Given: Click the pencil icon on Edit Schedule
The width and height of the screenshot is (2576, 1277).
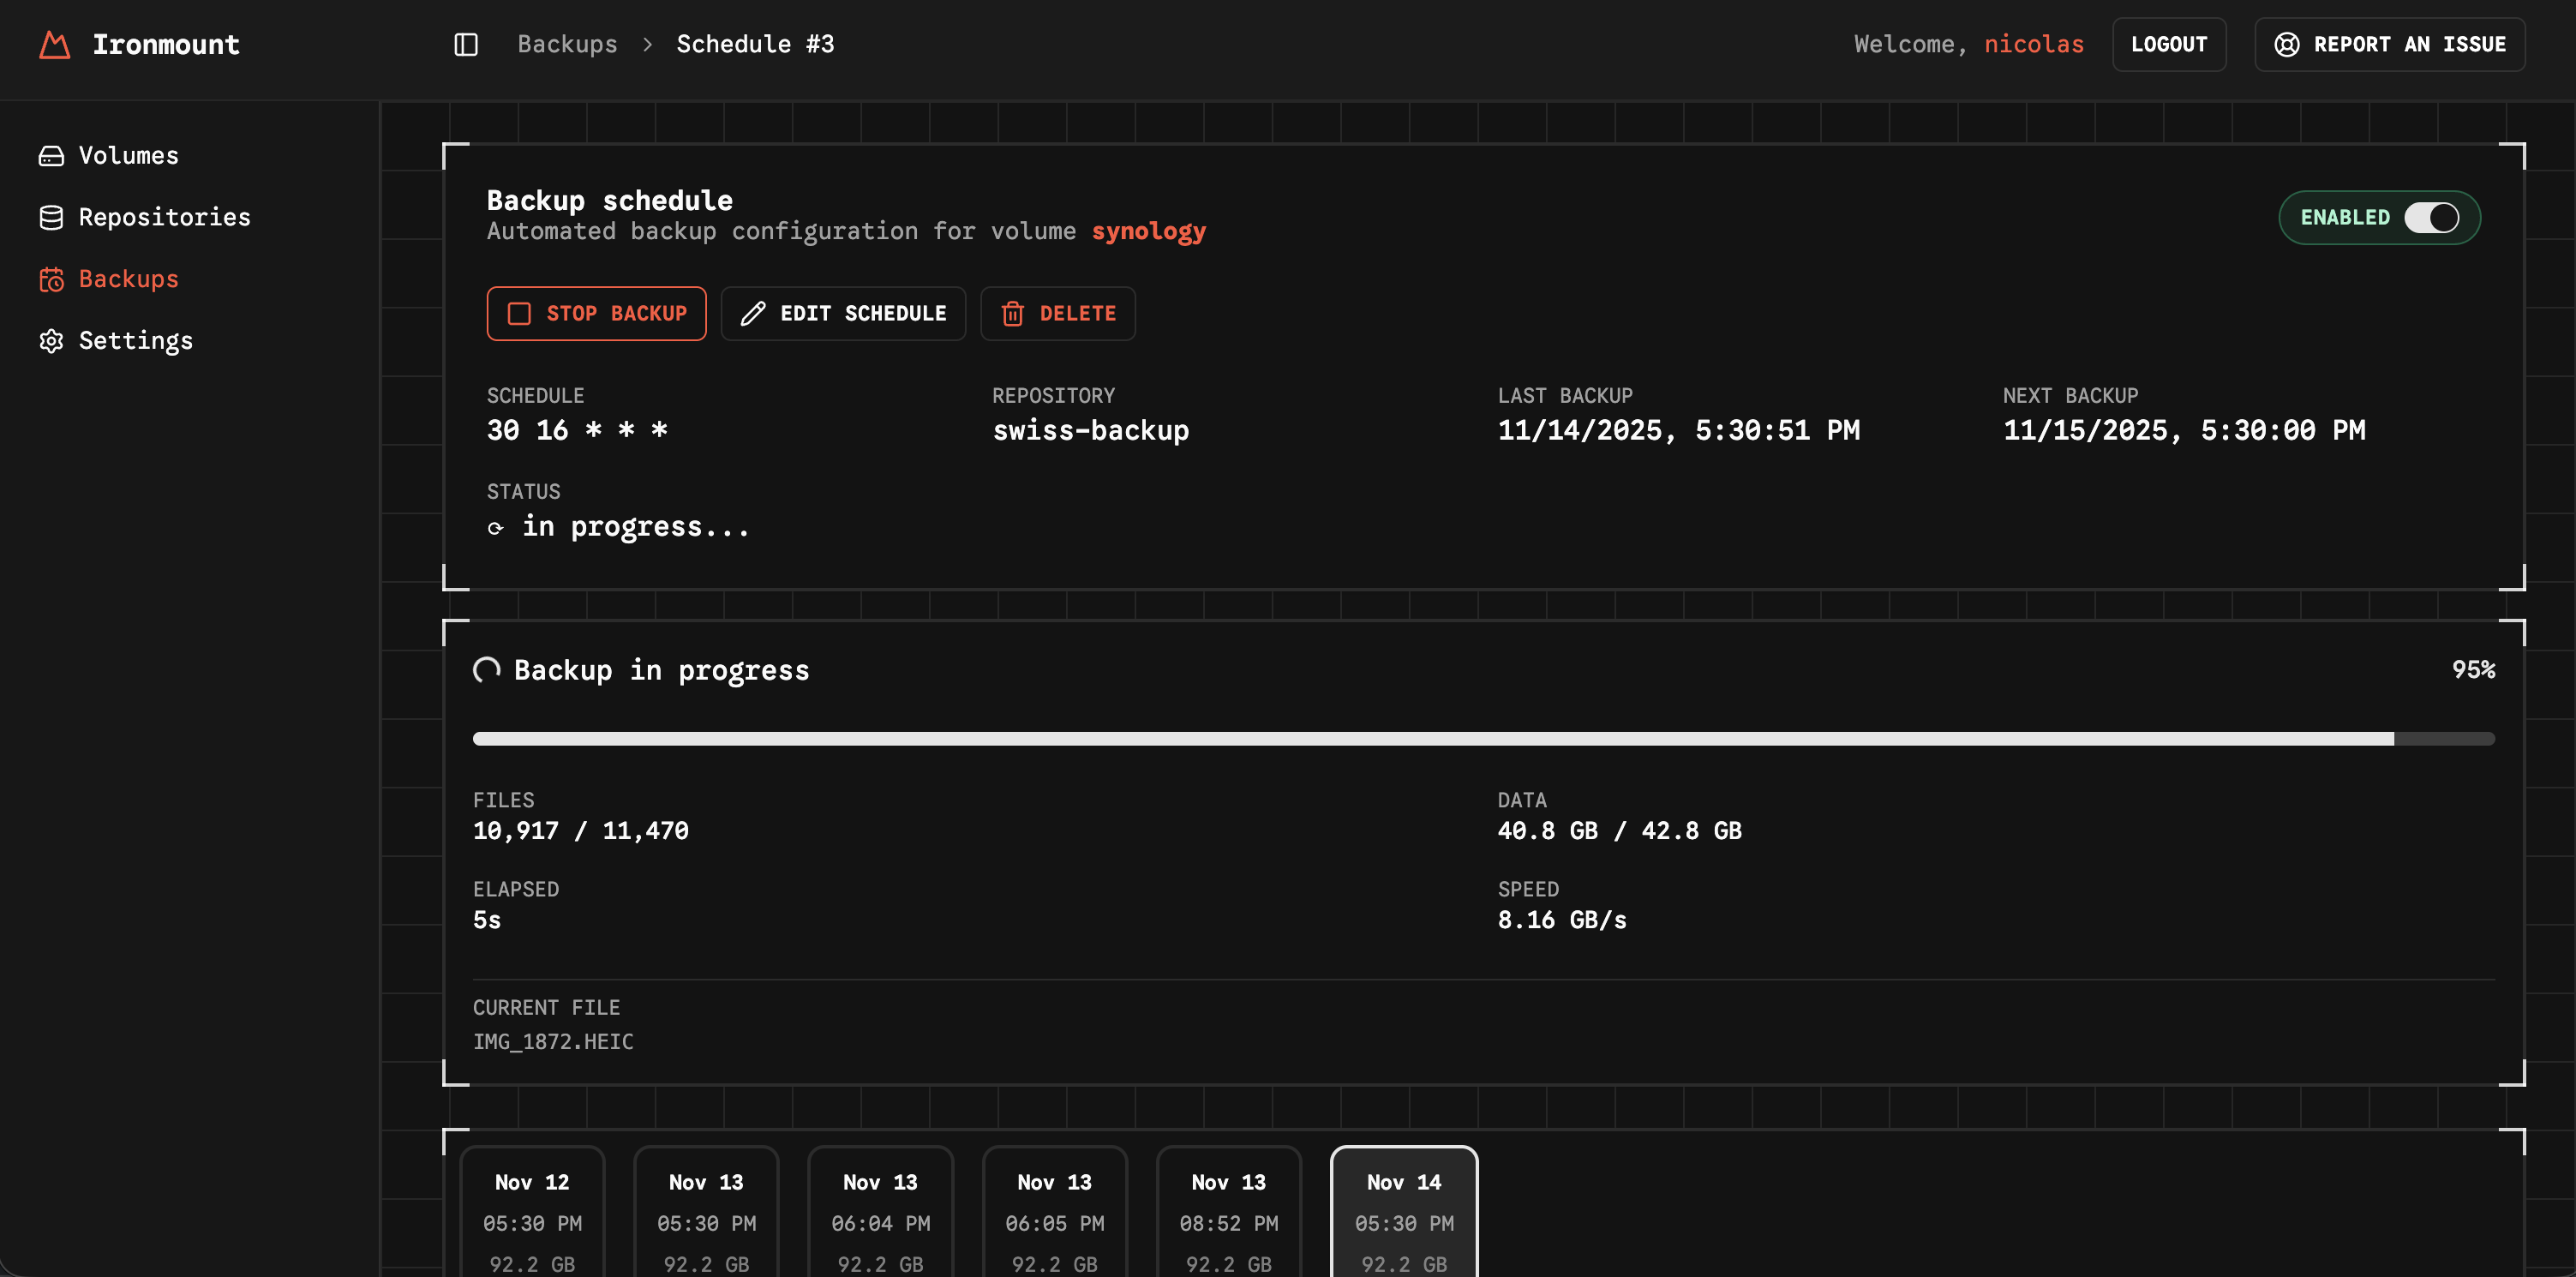Looking at the screenshot, I should (x=753, y=314).
